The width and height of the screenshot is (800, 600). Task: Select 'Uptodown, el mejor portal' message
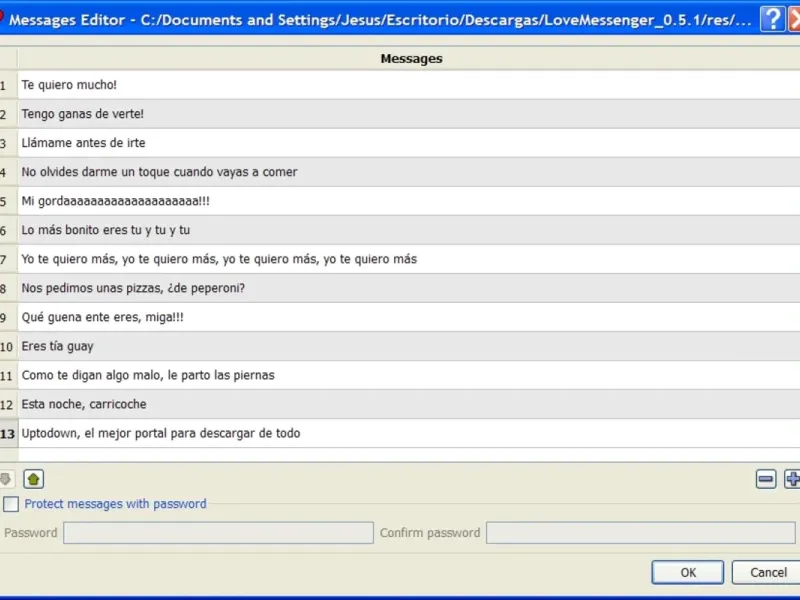pos(409,434)
